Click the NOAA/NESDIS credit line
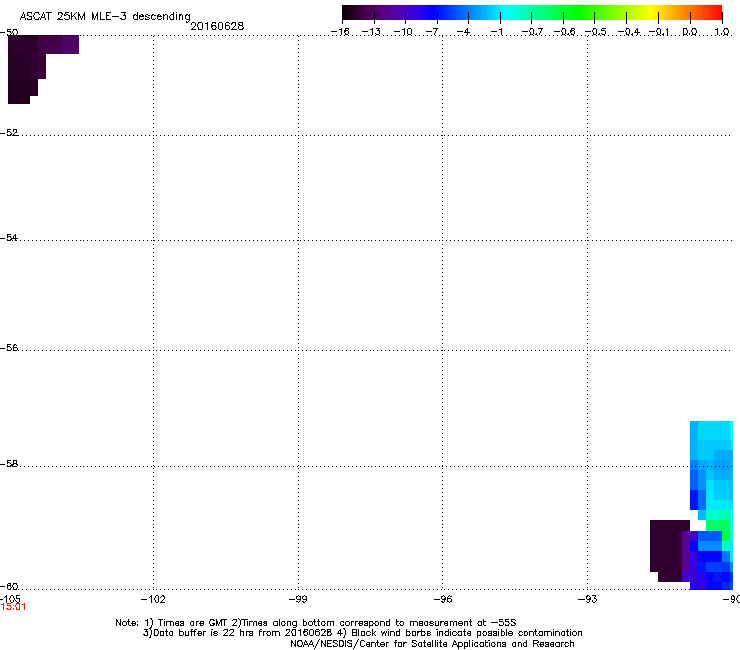Screen dimensions: 740x650 (432, 644)
